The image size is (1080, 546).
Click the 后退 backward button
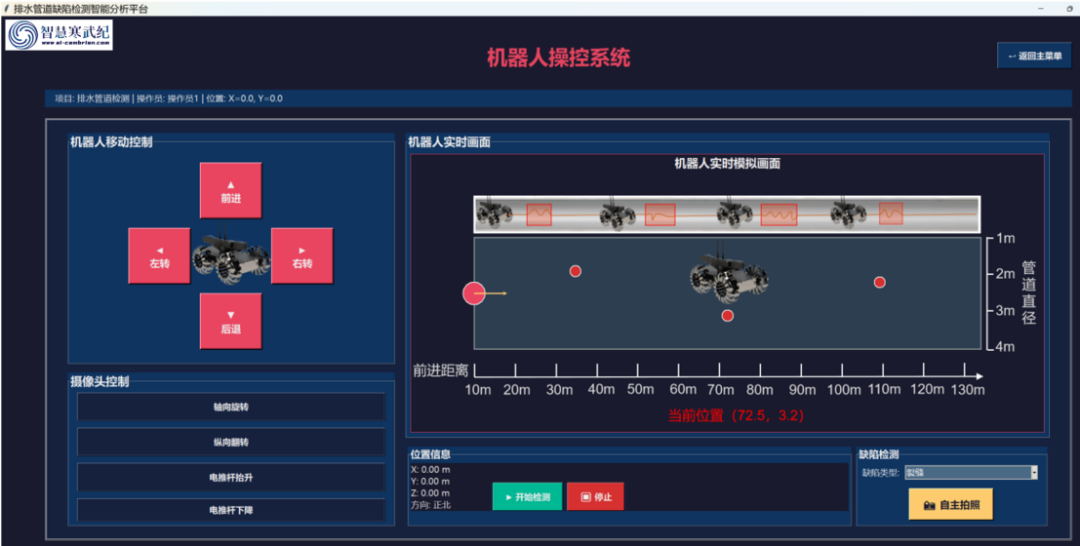230,322
